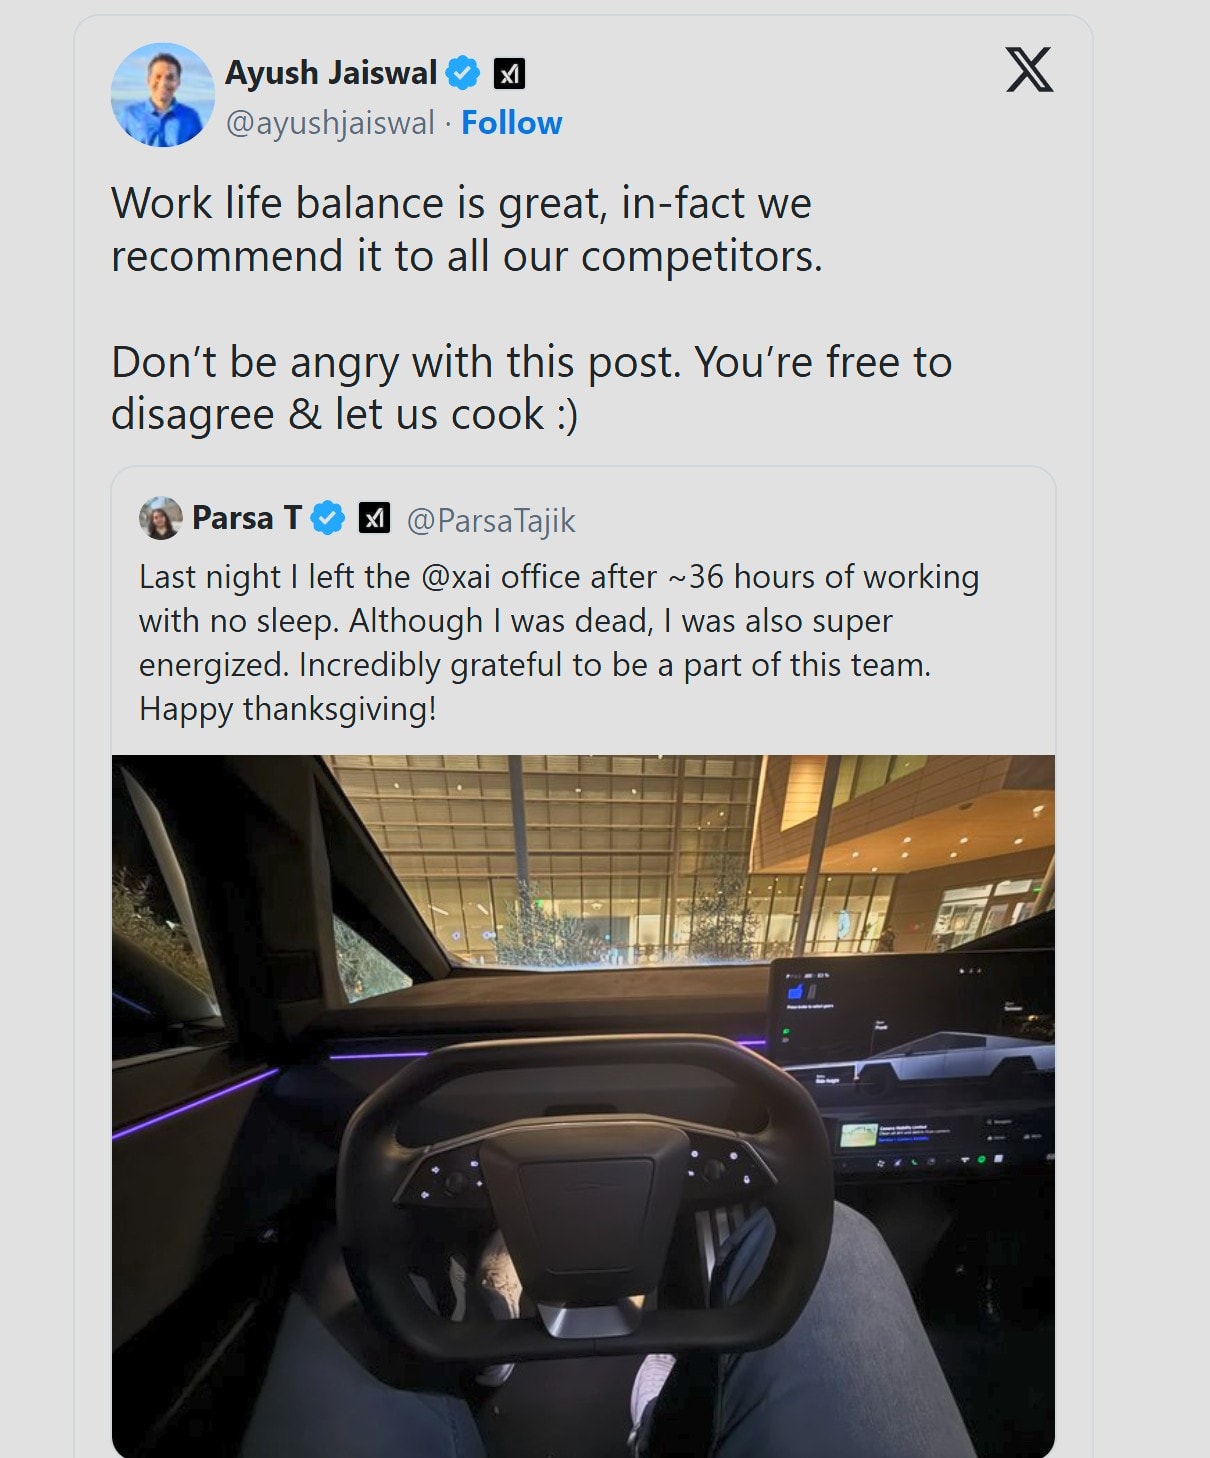Click the verified badge next to Parsa T
Image resolution: width=1210 pixels, height=1458 pixels.
[327, 518]
